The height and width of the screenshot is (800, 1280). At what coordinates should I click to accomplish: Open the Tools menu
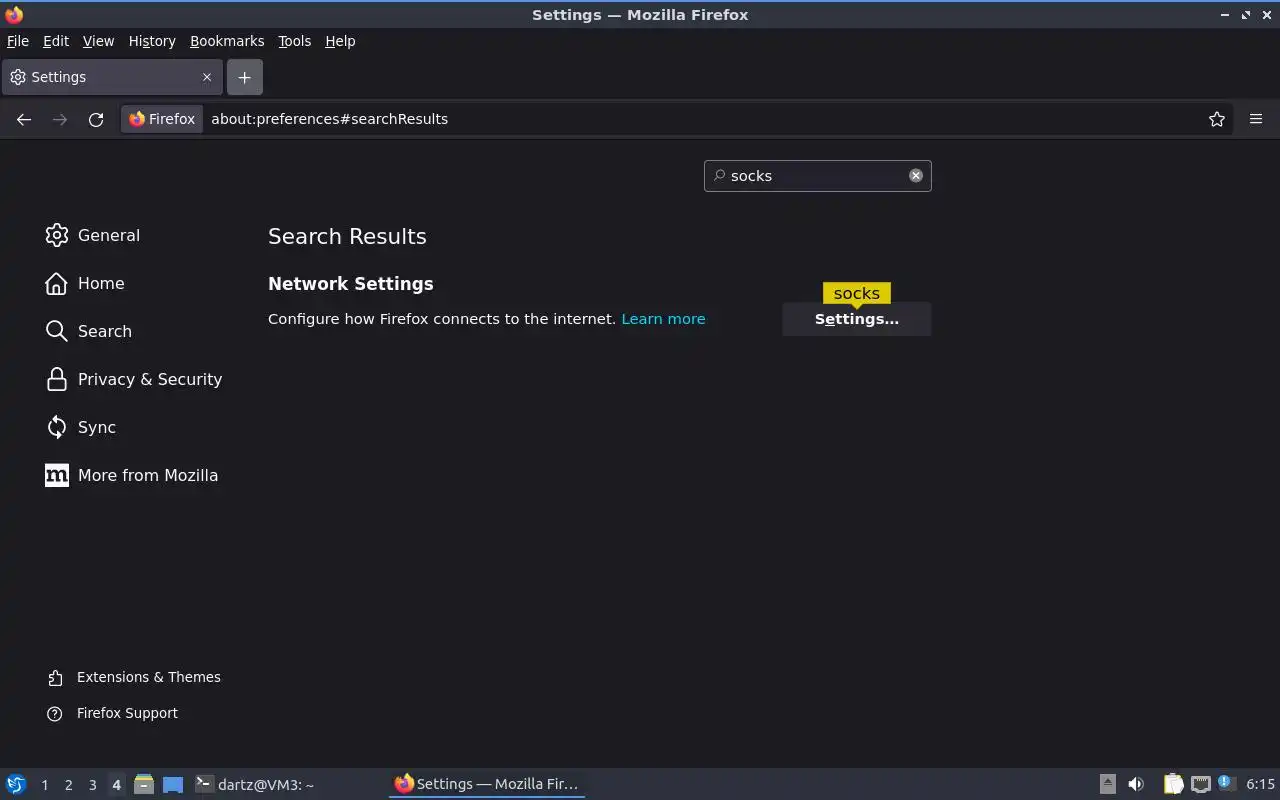(294, 41)
